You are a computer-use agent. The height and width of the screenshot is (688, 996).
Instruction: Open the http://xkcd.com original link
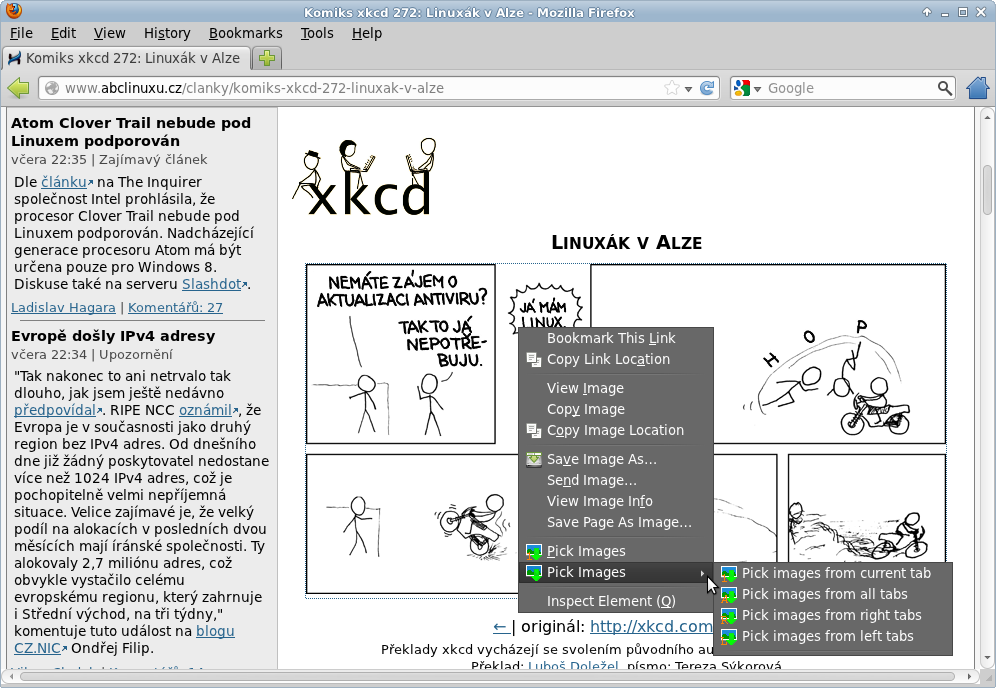click(x=651, y=626)
